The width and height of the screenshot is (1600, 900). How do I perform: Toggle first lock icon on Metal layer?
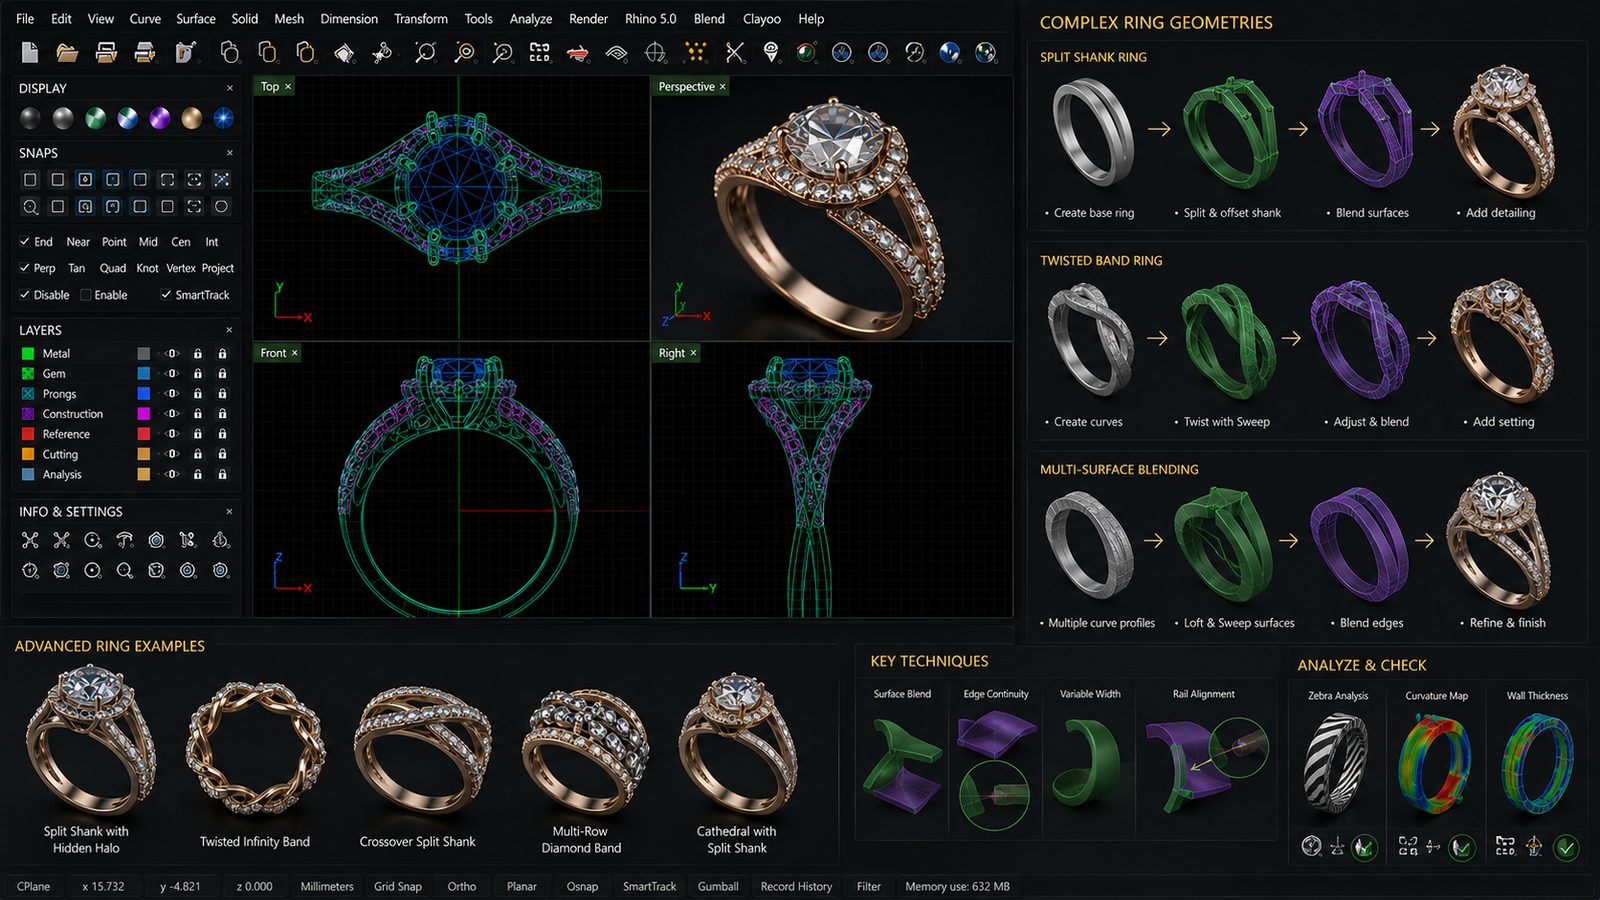pos(198,354)
